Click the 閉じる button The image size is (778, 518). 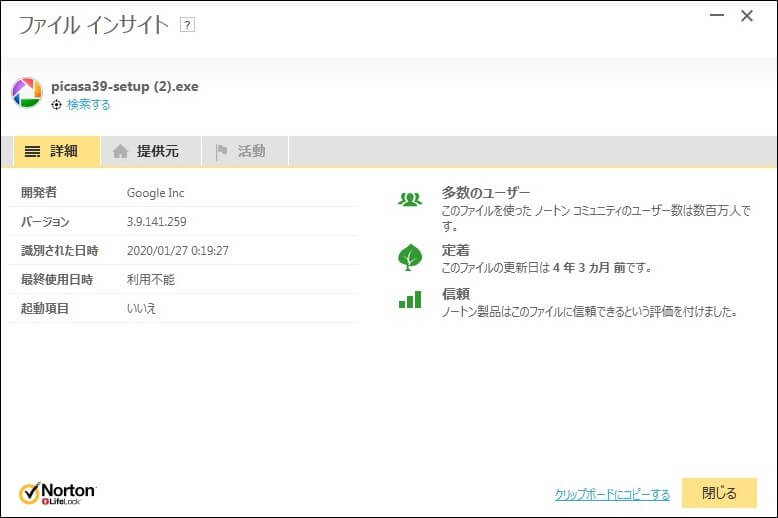tap(719, 493)
